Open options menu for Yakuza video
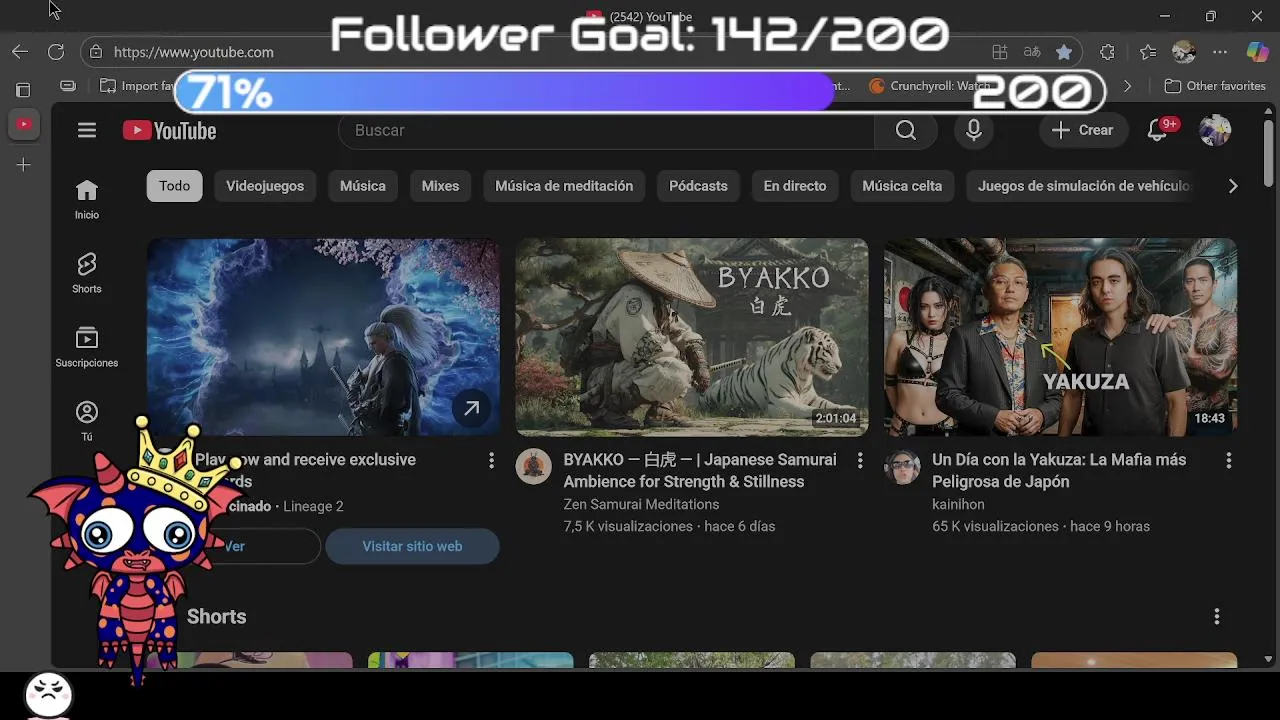 [1228, 460]
